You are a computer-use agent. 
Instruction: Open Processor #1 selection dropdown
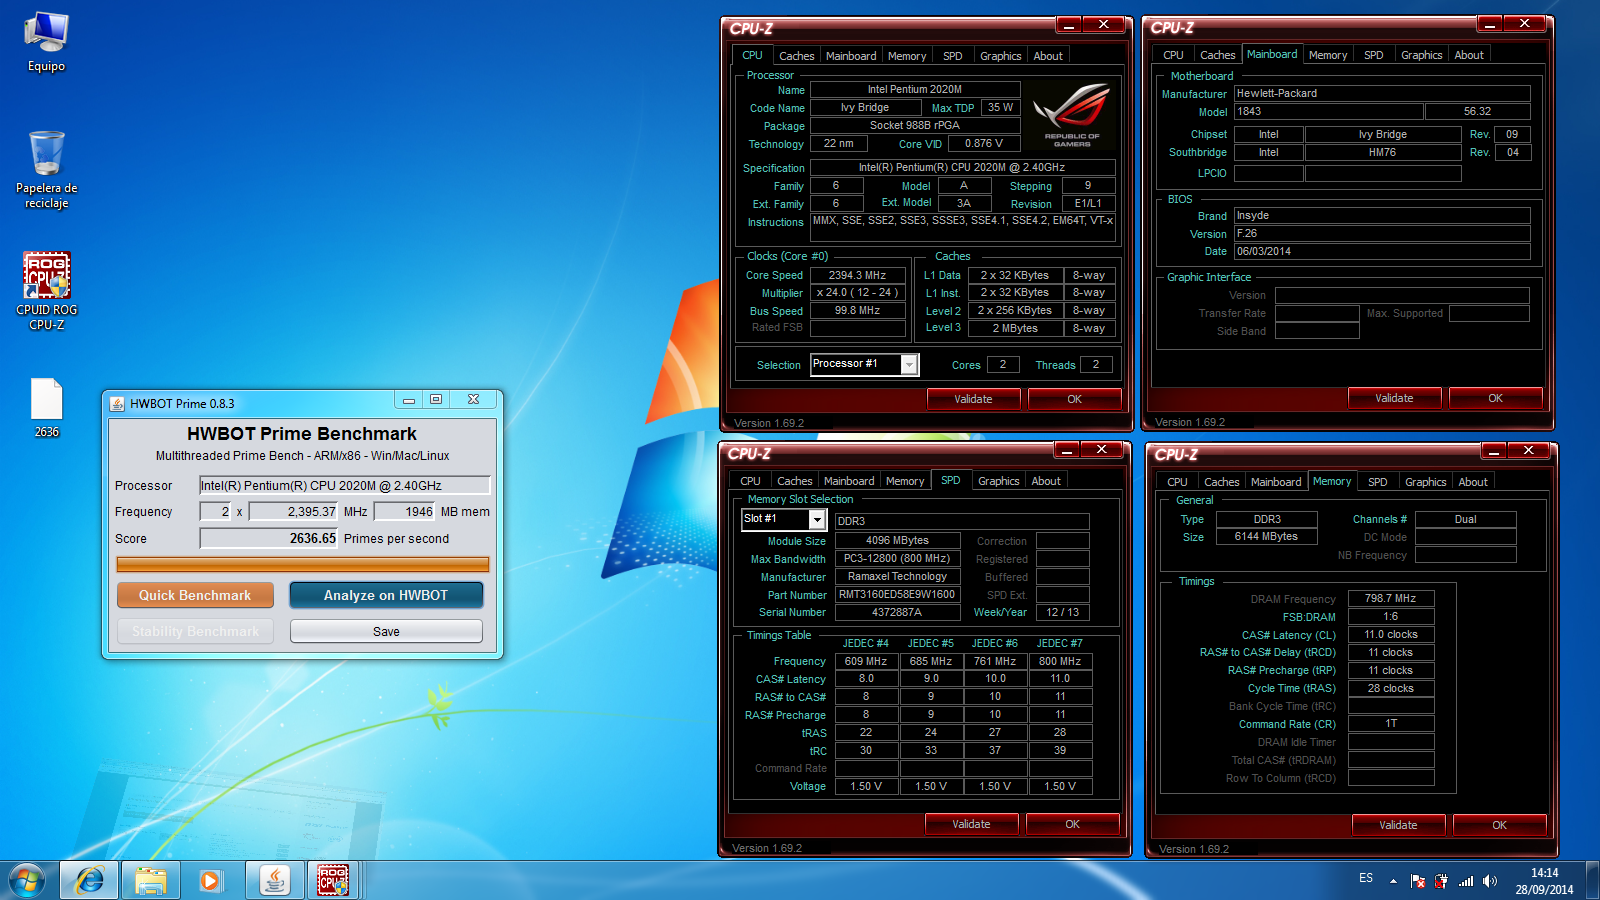click(x=909, y=364)
